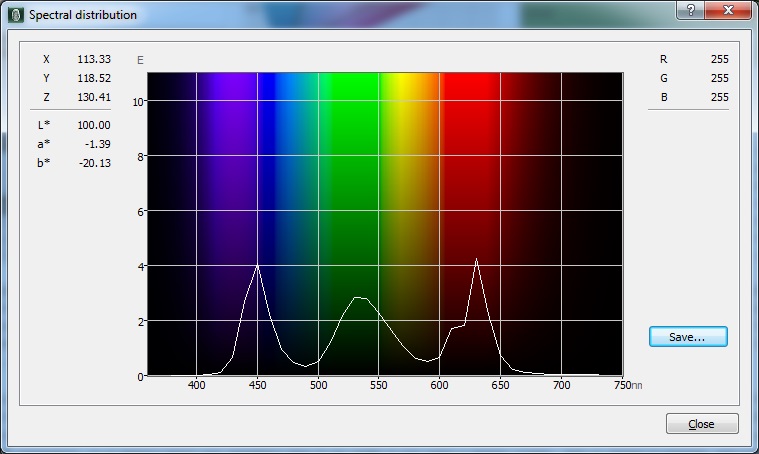Screen dimensions: 759x454
Task: Click the a* value -1.39
Action: (96, 144)
